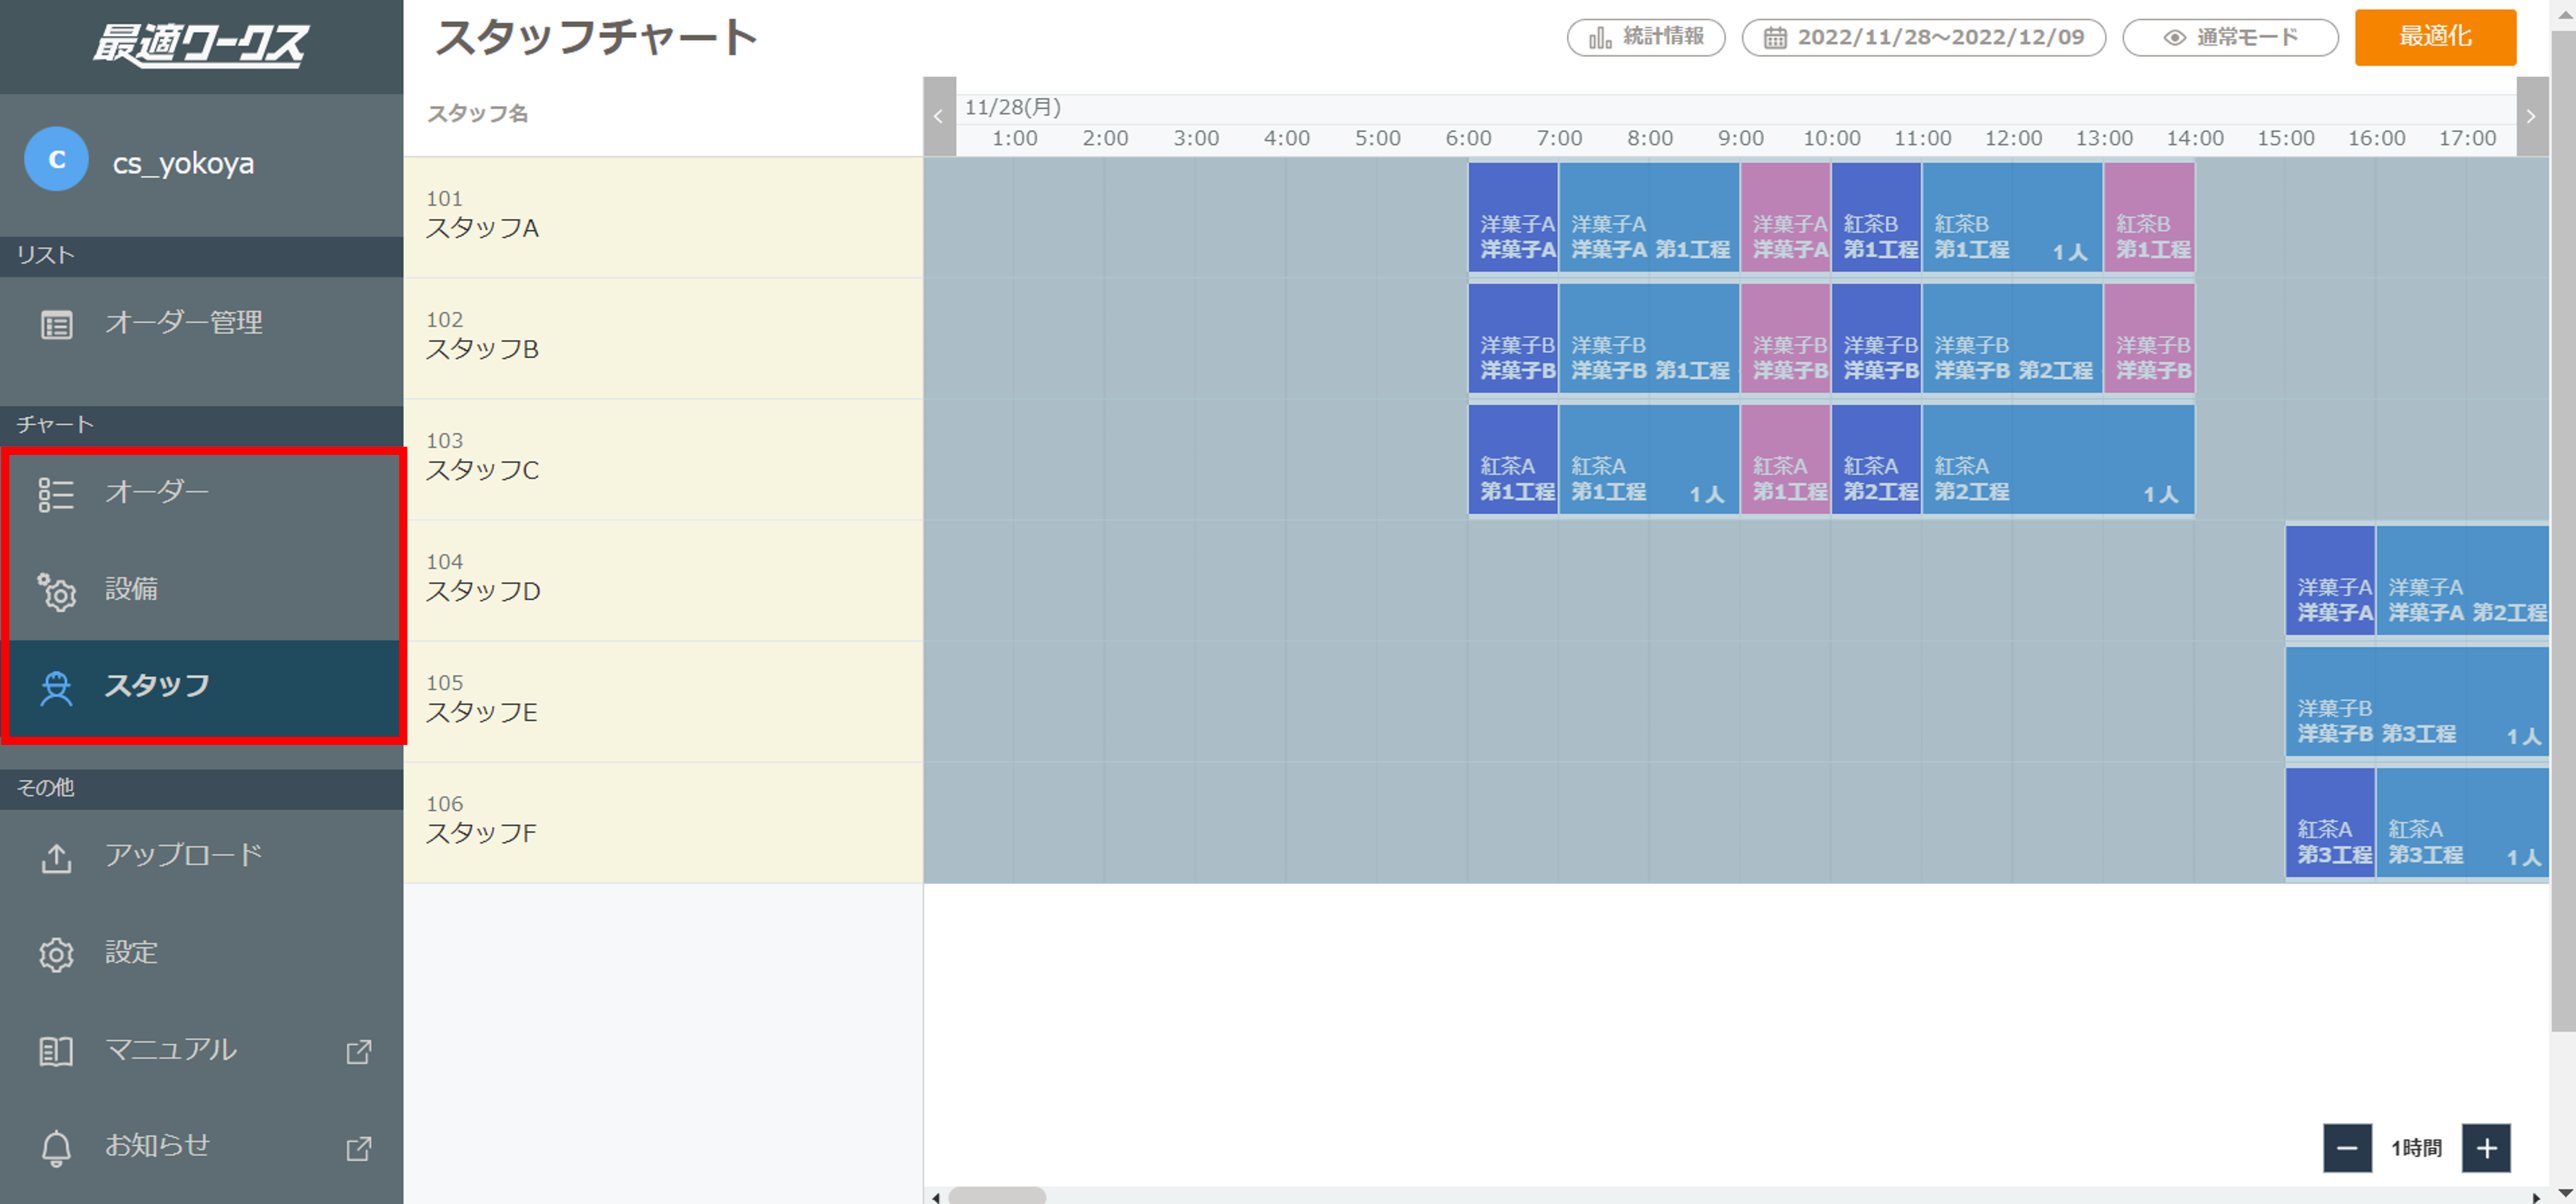This screenshot has height=1204, width=2576.
Task: Select the 103 スタッフC row
Action: pyautogui.click(x=663, y=459)
